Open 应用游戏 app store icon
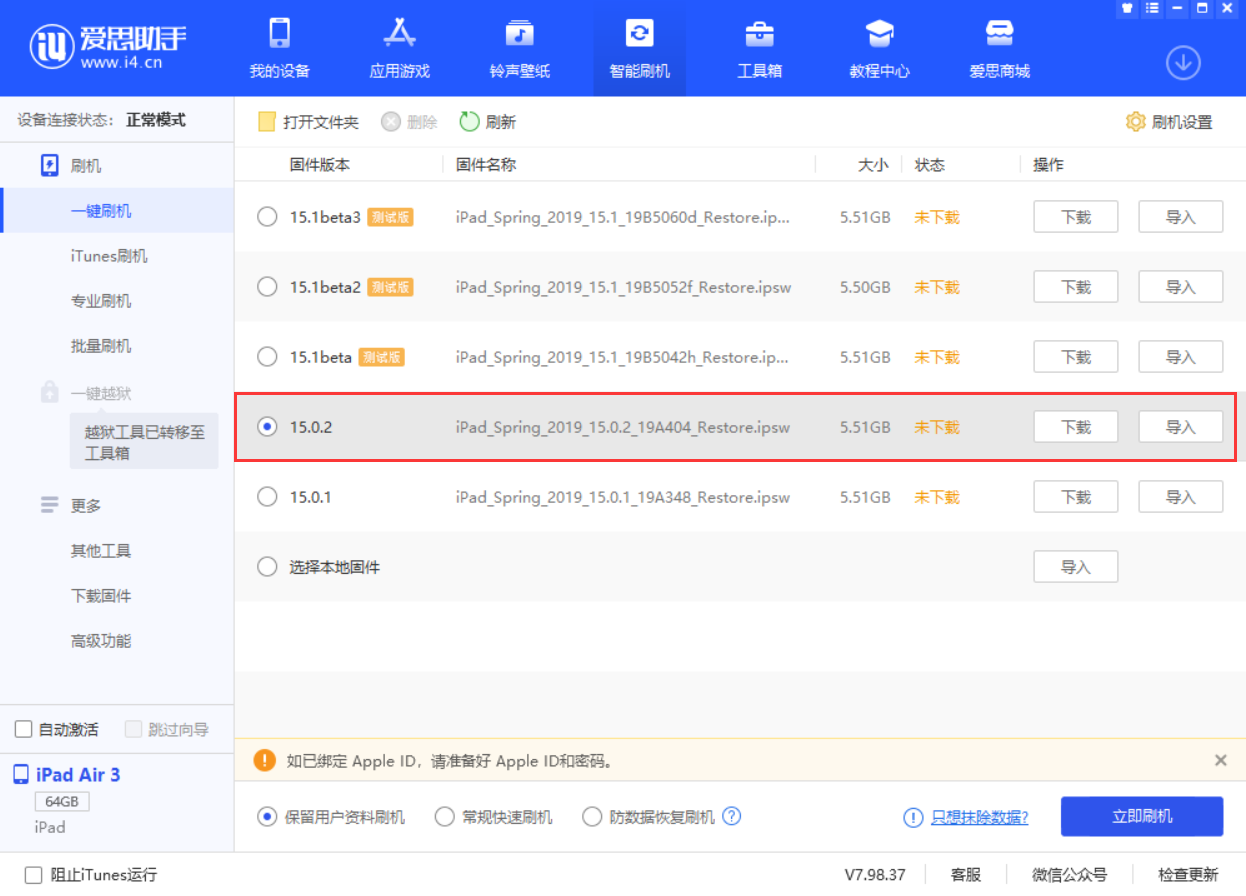The width and height of the screenshot is (1246, 896). 399,33
